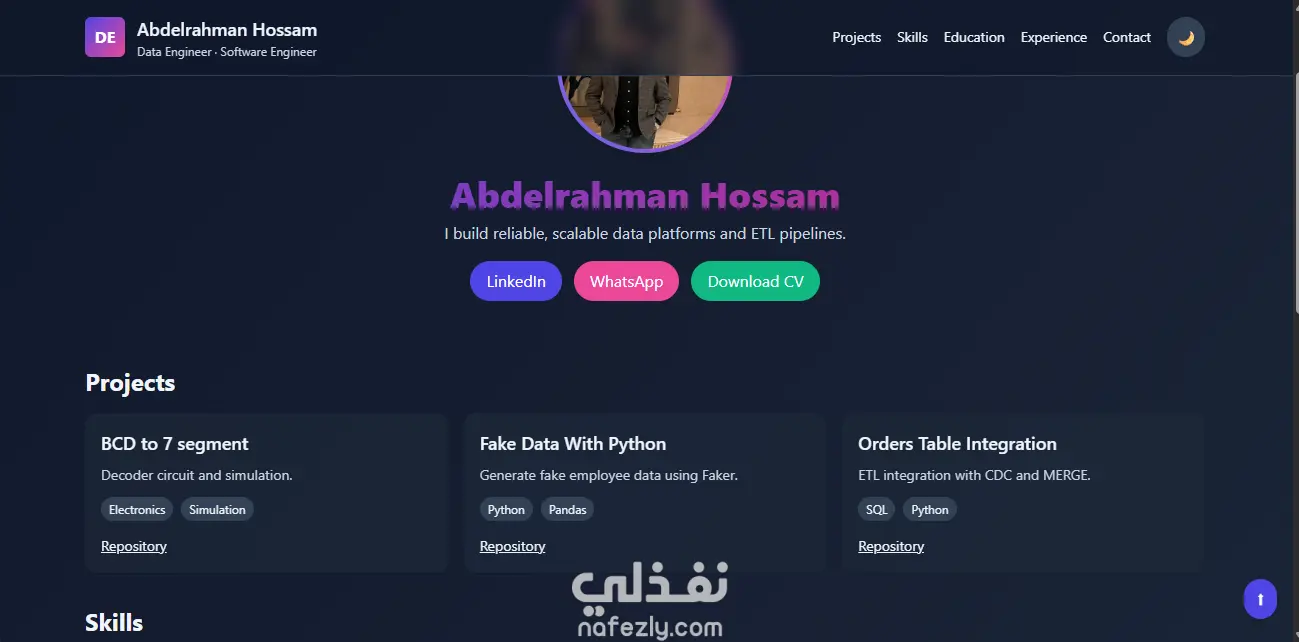Go to the Skills nav link

point(912,37)
